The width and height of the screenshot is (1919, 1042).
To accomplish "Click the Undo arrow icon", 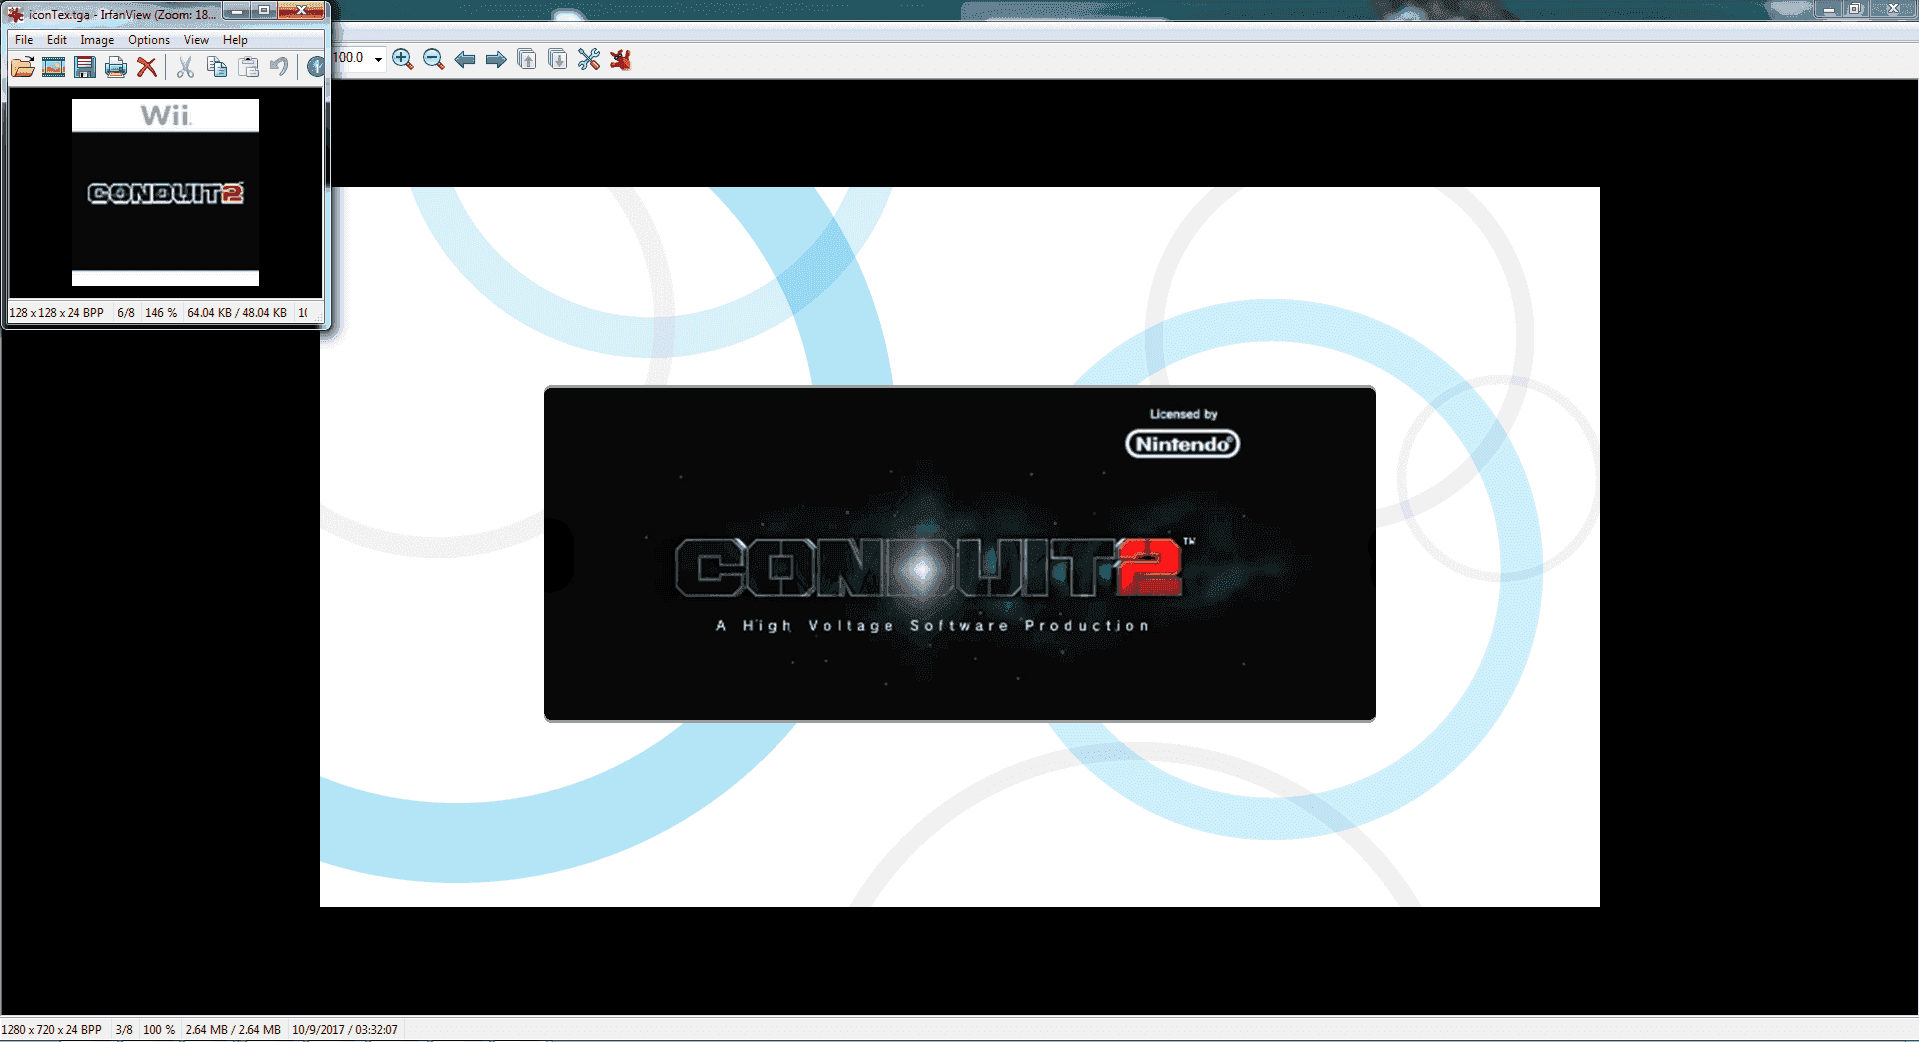I will 279,67.
